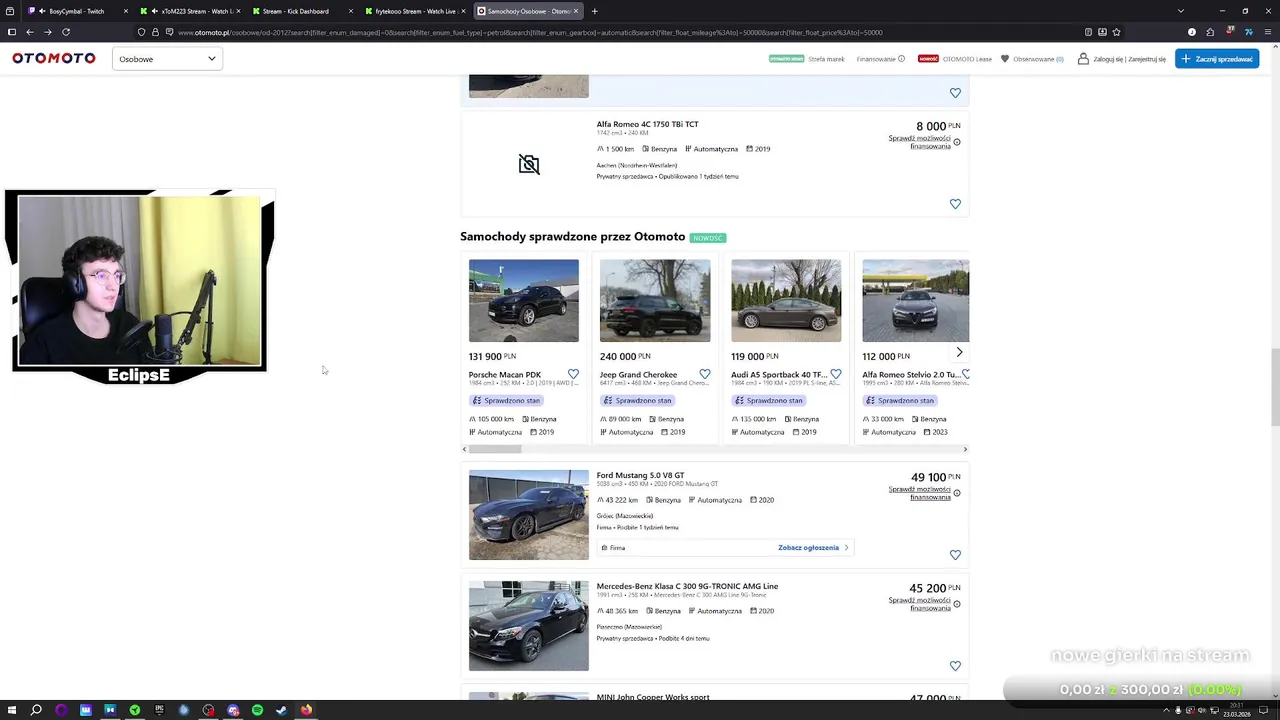Bookmark this page with the star icon

coord(1117,32)
